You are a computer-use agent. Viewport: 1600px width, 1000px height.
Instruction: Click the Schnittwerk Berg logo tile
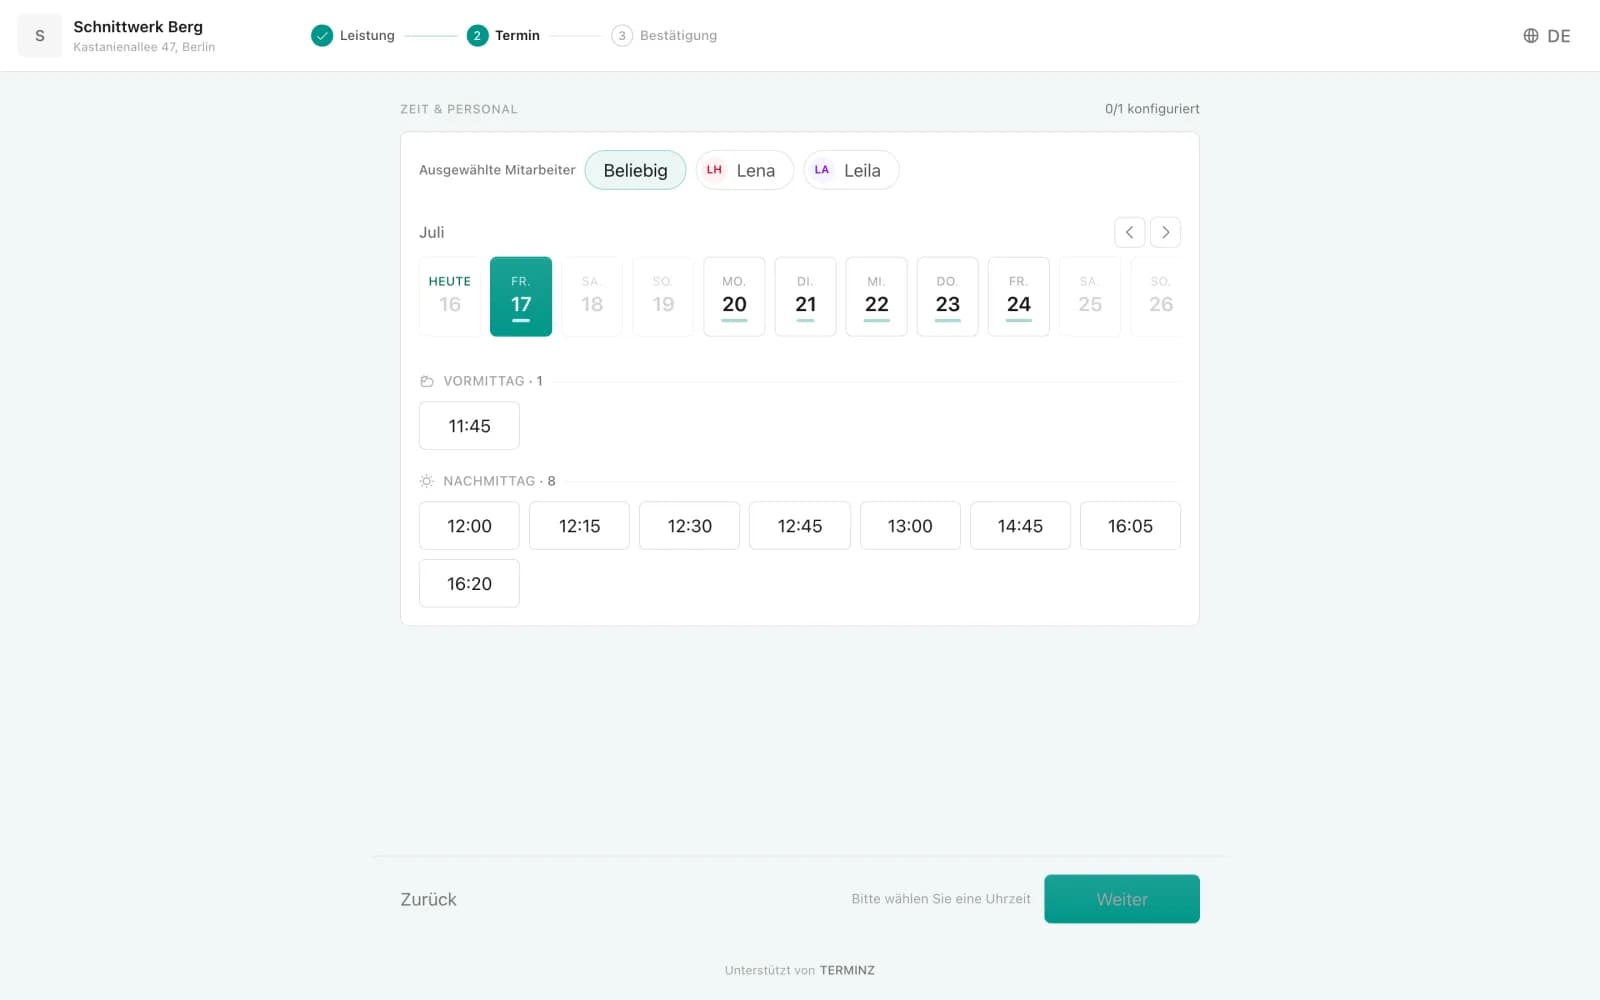pos(40,36)
